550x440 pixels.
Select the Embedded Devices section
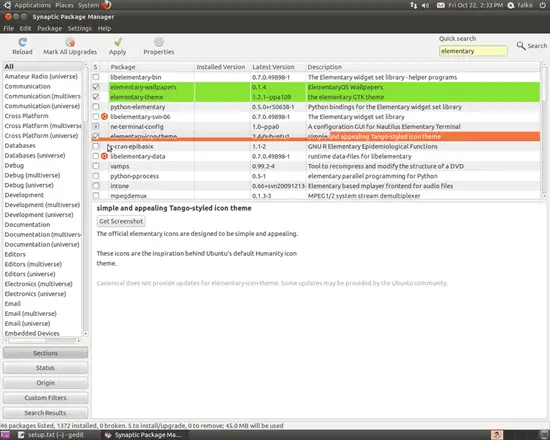42,333
